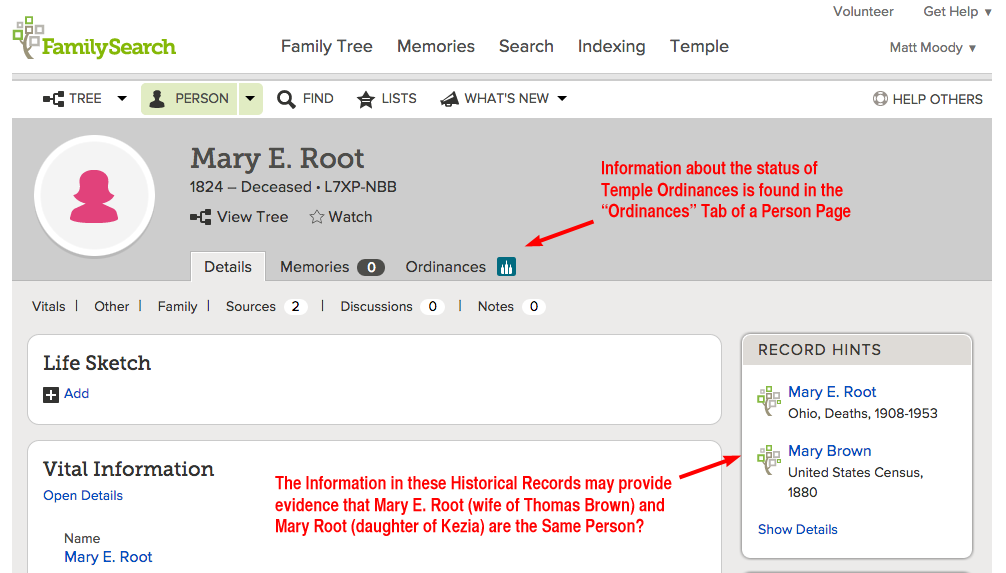The height and width of the screenshot is (573, 1006).
Task: Switch to the Memories tab
Action: pos(314,267)
